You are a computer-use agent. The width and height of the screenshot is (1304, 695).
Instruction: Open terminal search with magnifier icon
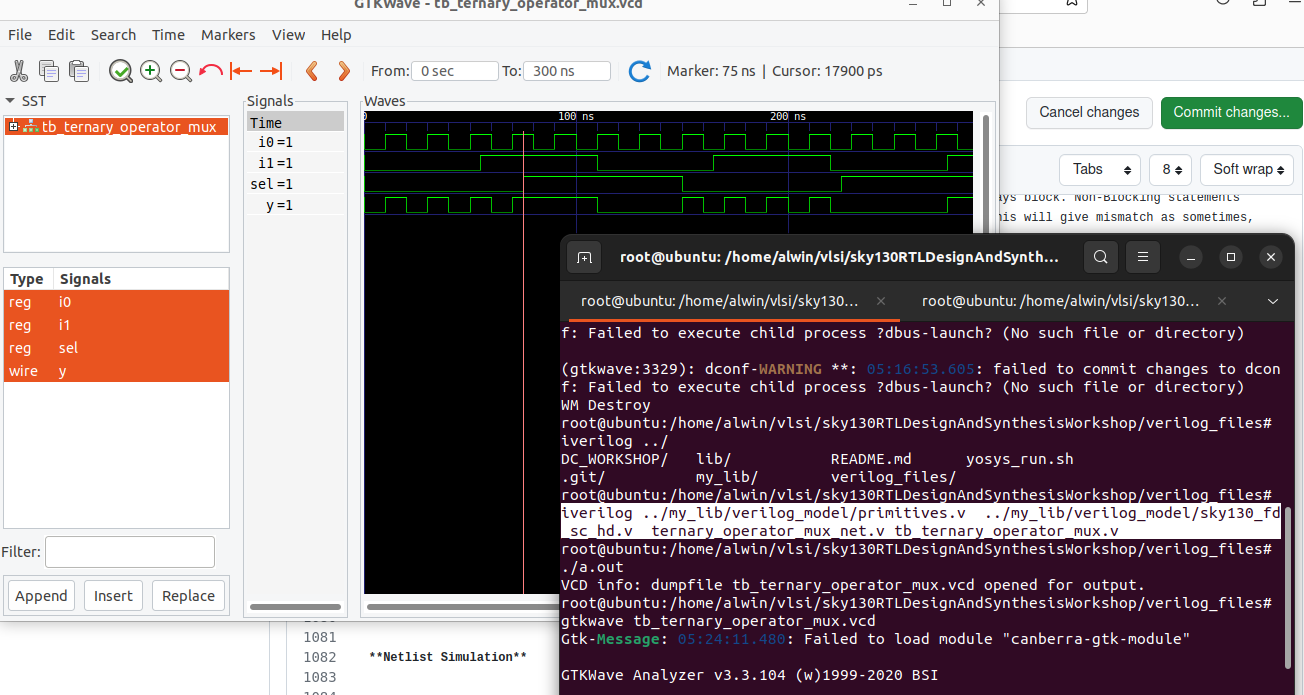coord(1100,257)
